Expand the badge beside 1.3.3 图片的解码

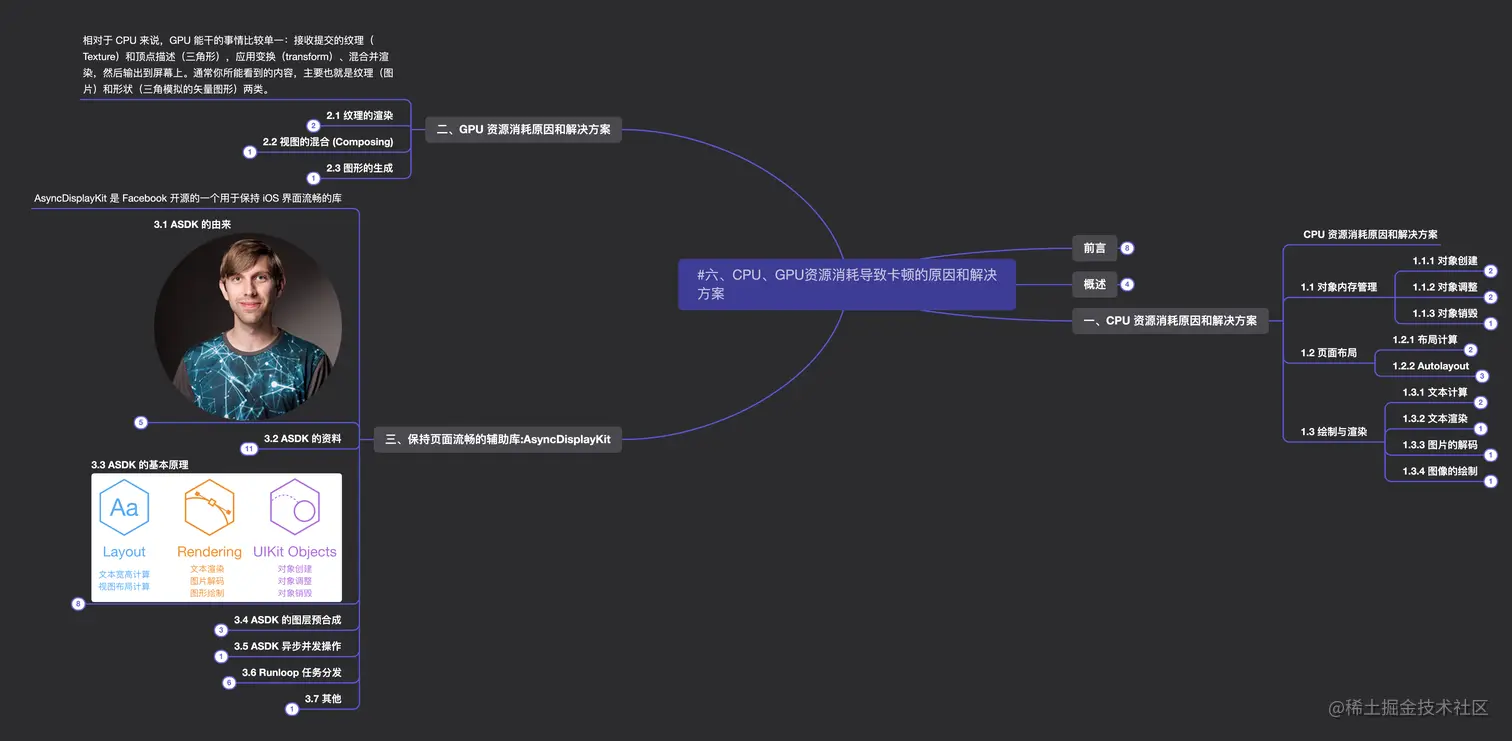coord(1490,455)
